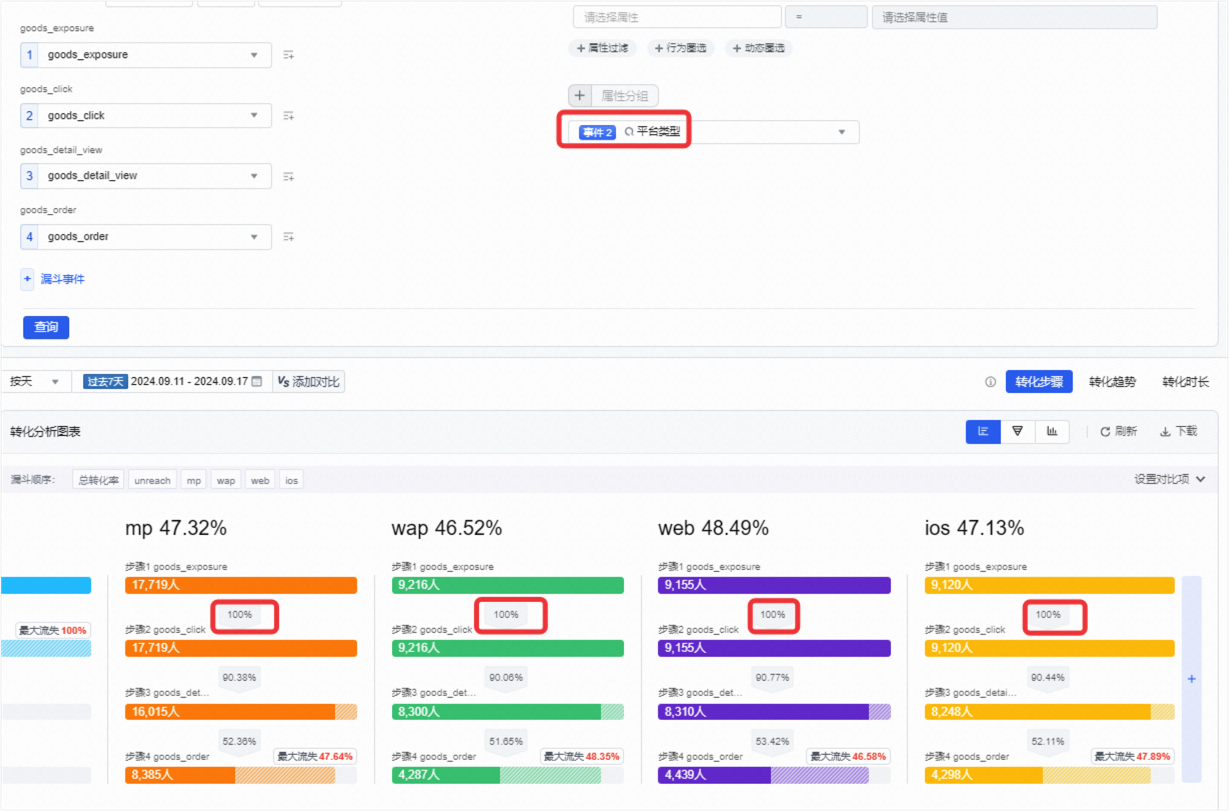The height and width of the screenshot is (811, 1229).
Task: Add filter to the goods_exposure step
Action: 288,55
